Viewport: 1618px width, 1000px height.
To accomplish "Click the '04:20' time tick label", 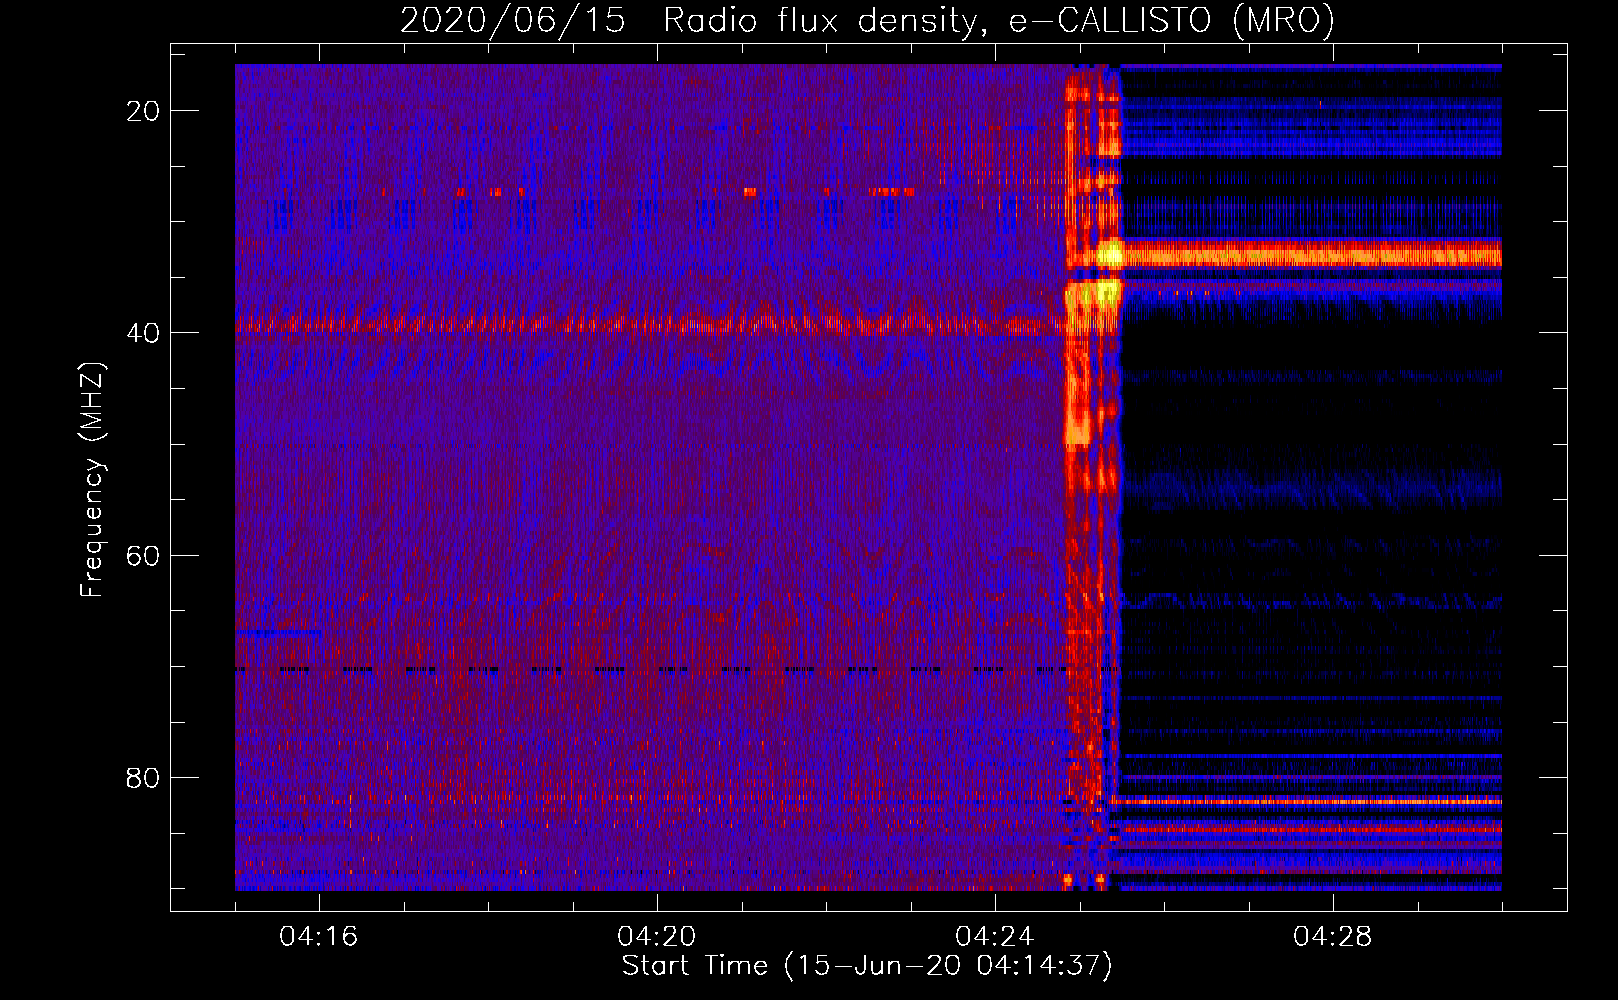I will pos(657,937).
